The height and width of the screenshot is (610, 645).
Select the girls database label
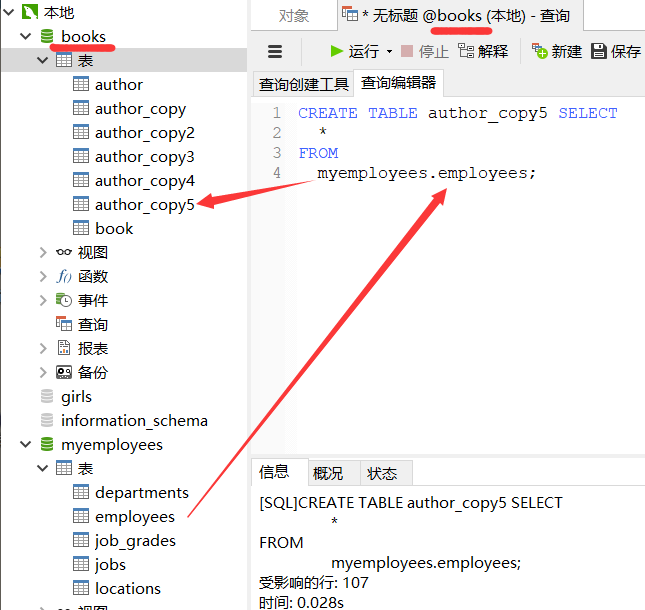click(x=76, y=397)
